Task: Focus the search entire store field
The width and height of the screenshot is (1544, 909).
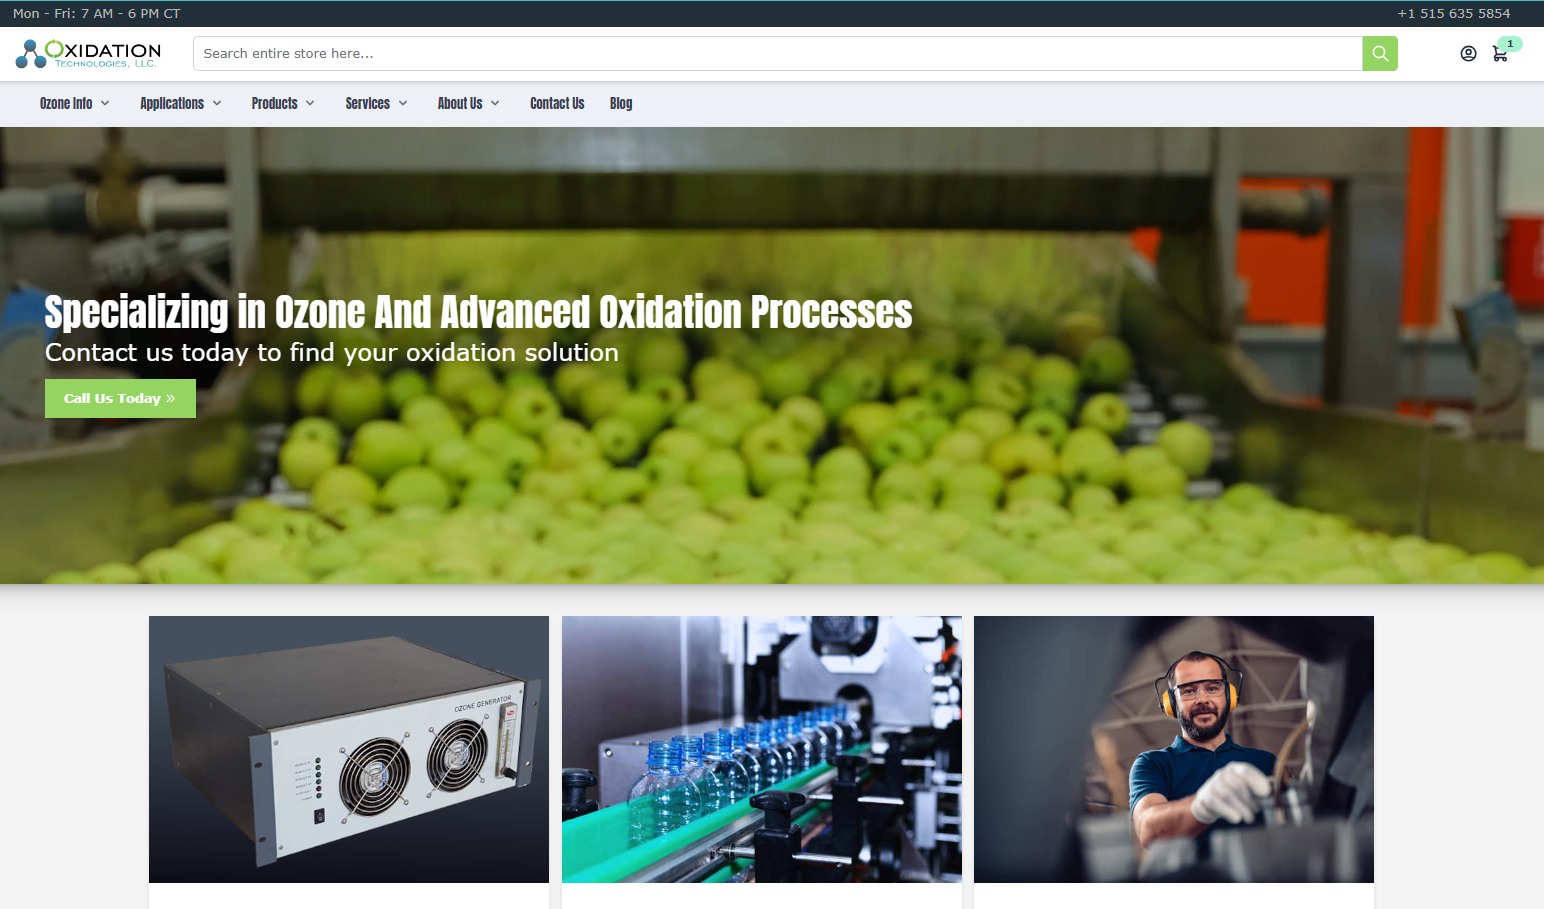Action: tap(777, 54)
